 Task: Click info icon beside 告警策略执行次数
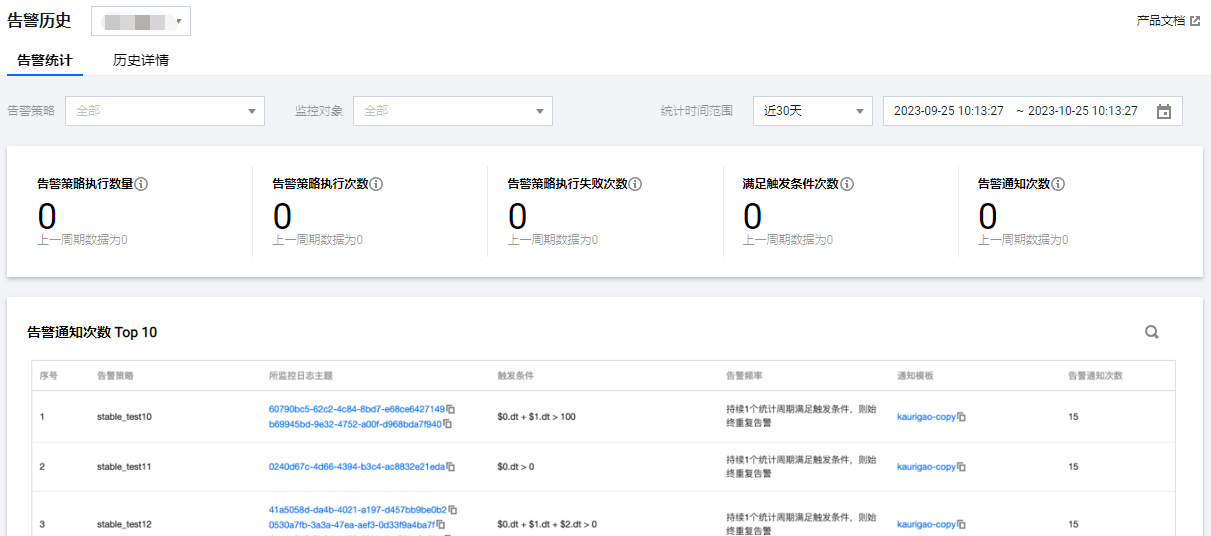click(x=377, y=184)
